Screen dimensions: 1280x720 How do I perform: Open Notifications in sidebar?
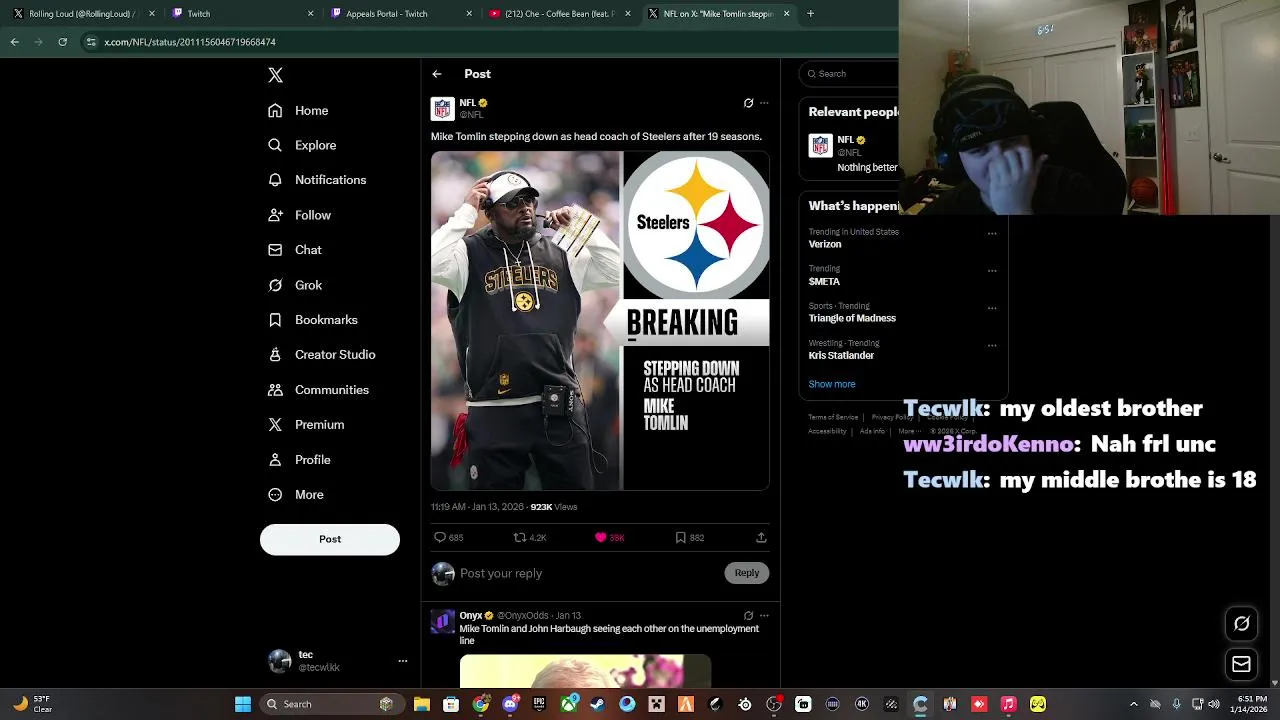pos(317,180)
